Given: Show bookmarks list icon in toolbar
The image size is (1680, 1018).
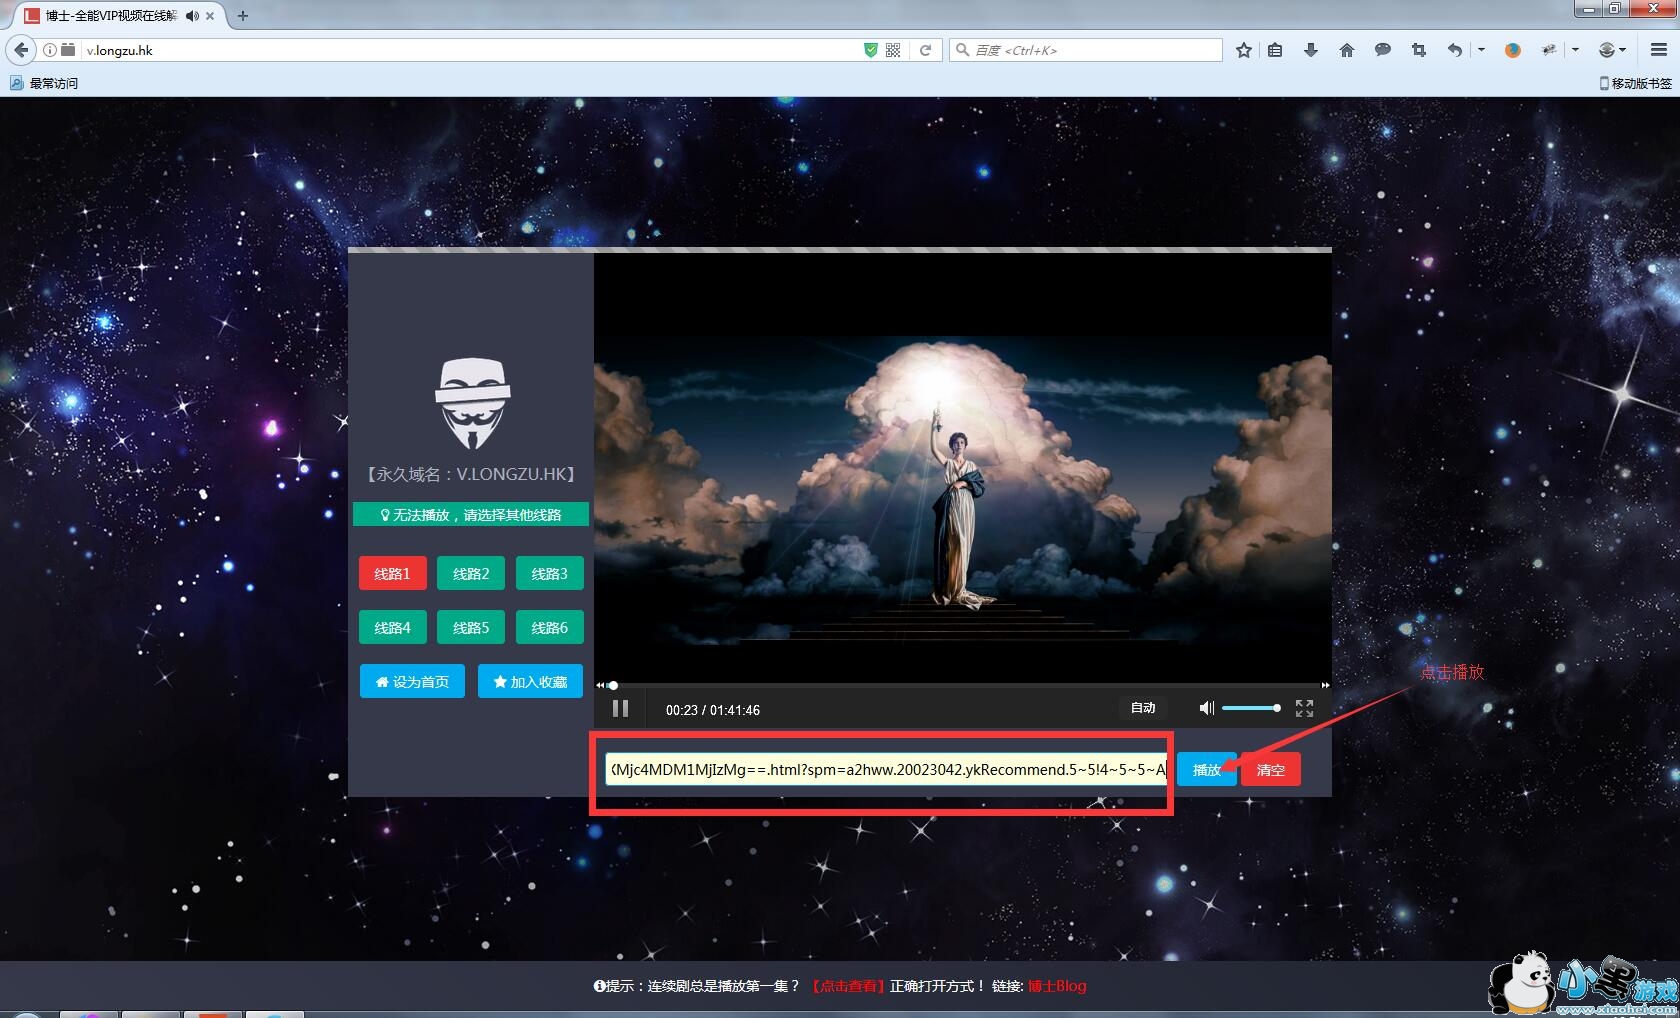Looking at the screenshot, I should point(1275,50).
